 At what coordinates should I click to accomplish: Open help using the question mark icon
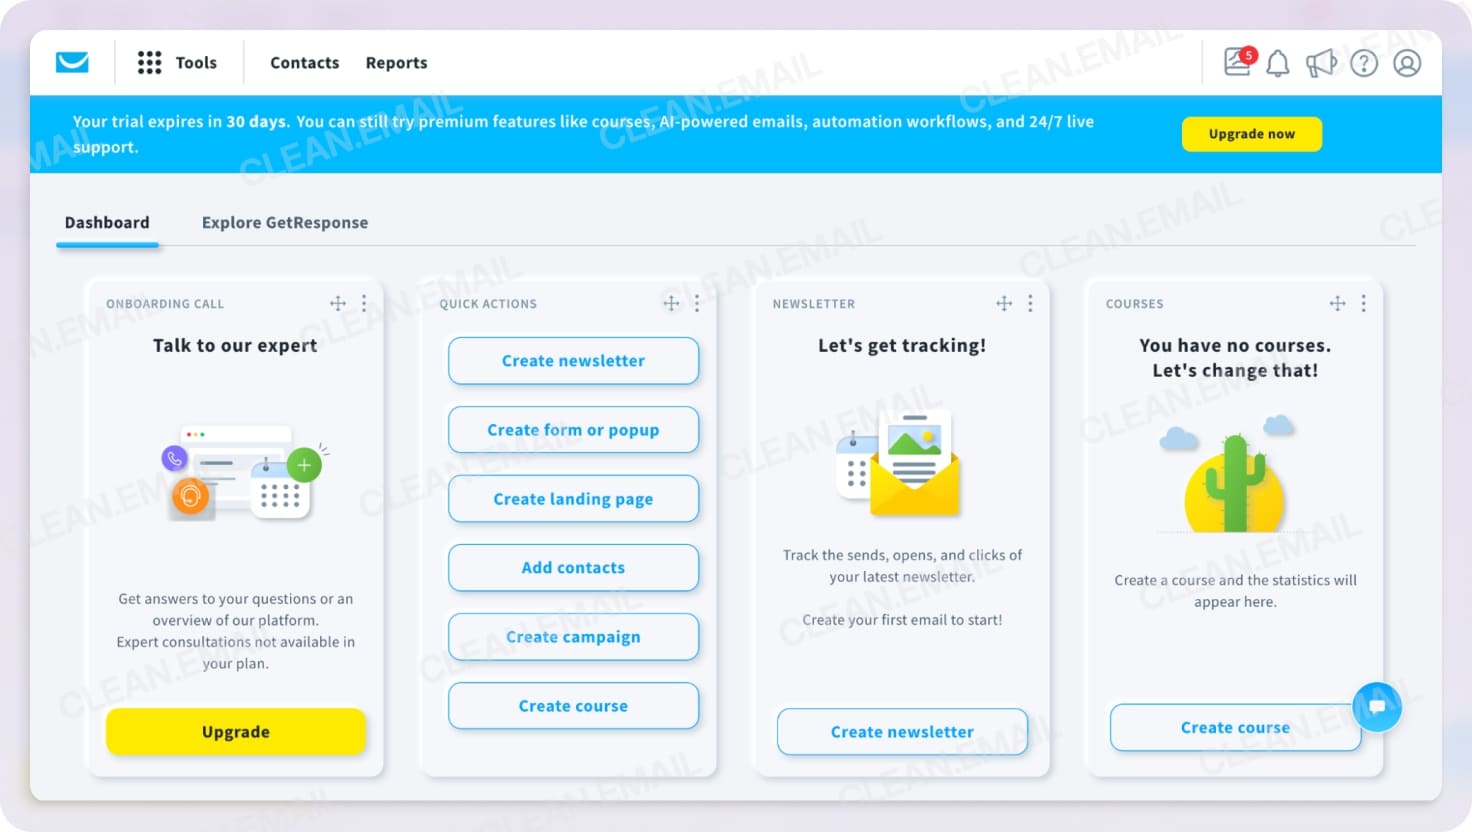(1364, 63)
